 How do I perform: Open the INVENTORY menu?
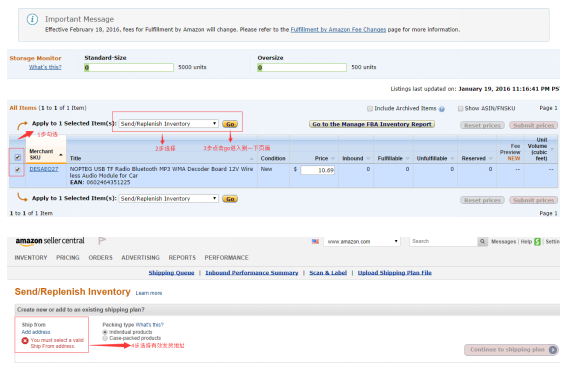tap(31, 258)
